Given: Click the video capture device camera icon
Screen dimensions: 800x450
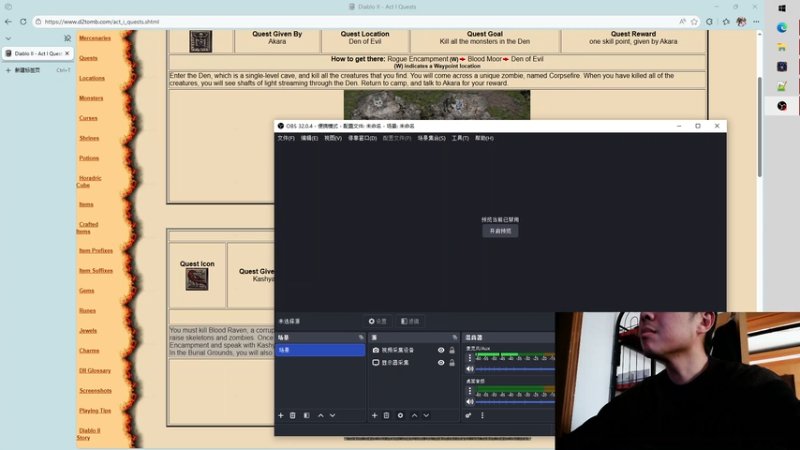Looking at the screenshot, I should pos(376,350).
